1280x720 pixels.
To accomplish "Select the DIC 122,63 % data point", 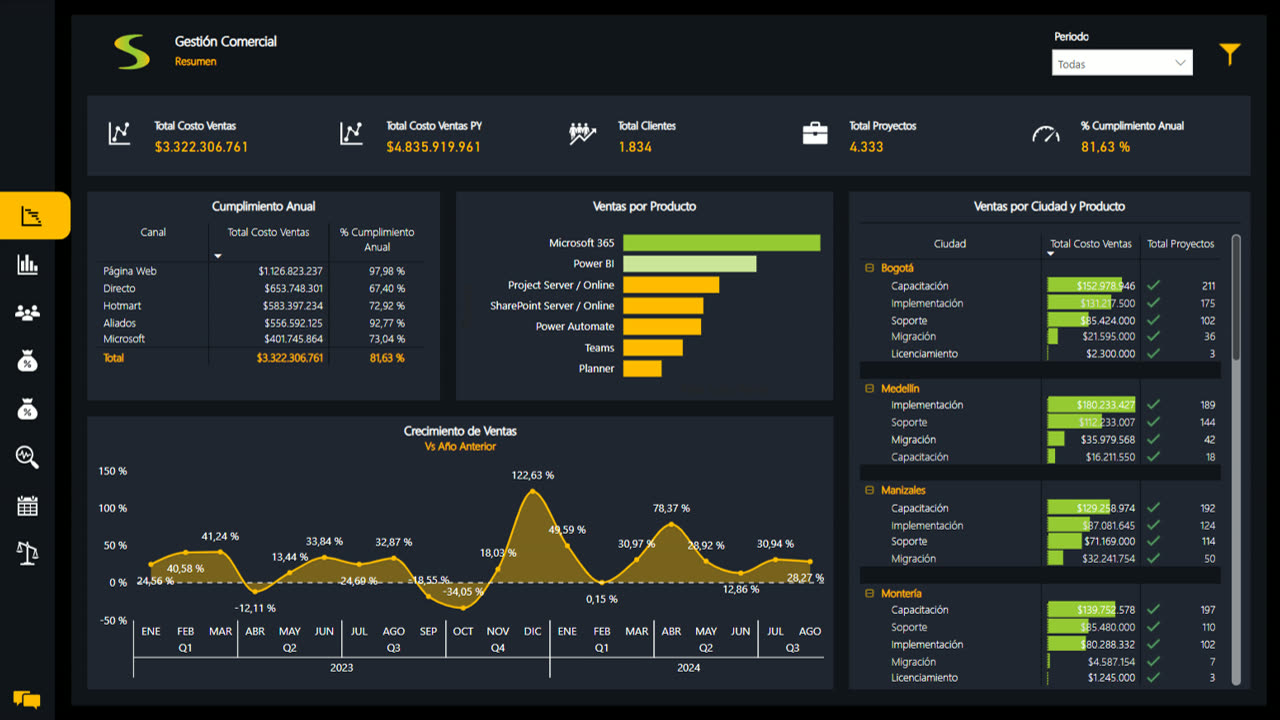I will [x=533, y=491].
